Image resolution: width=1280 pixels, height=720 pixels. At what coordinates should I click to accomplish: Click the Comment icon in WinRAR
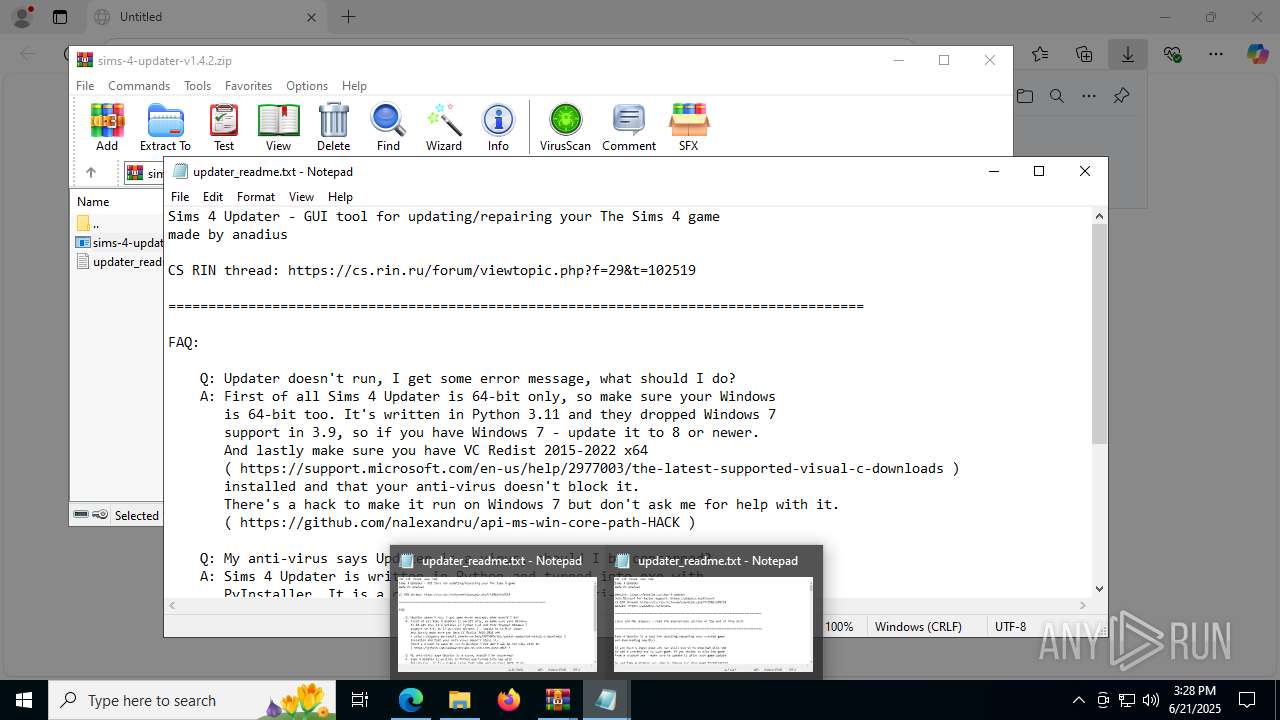pyautogui.click(x=629, y=127)
